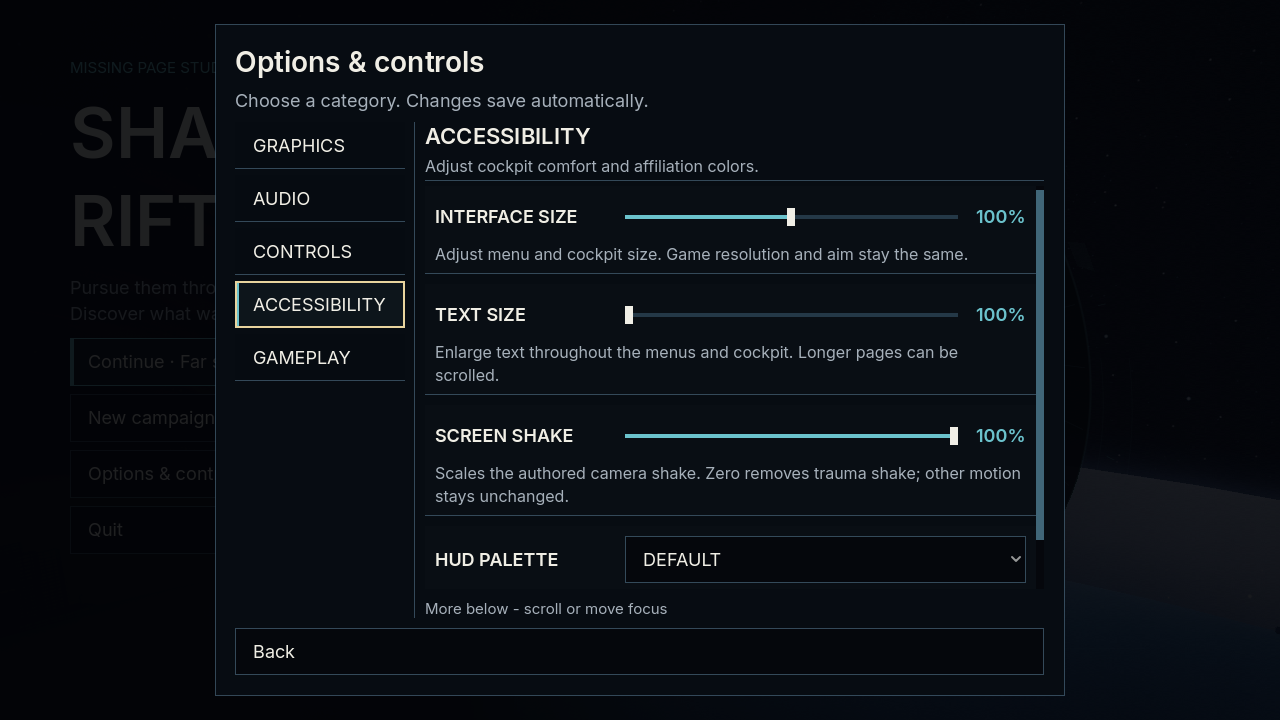Click the Interface Size 100% value label

[x=1000, y=217]
